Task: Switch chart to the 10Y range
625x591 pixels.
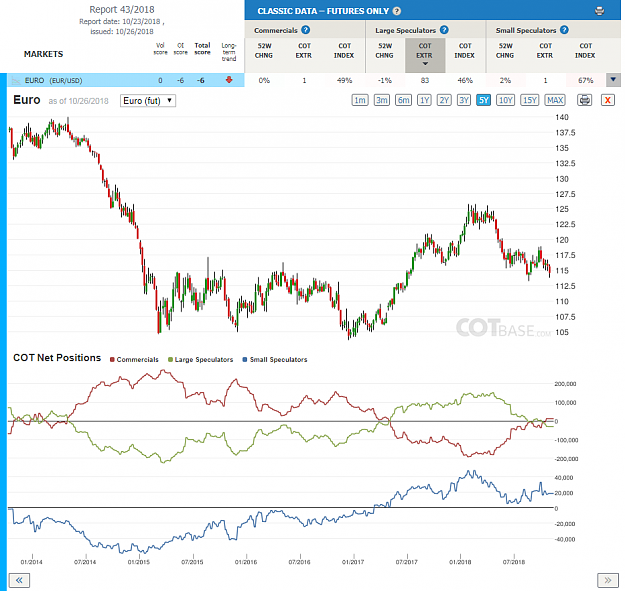Action: [x=505, y=100]
